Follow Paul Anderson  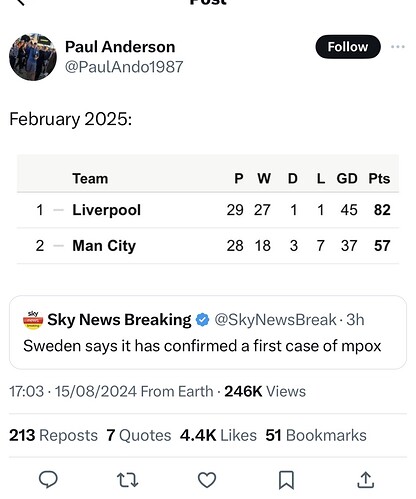(348, 47)
